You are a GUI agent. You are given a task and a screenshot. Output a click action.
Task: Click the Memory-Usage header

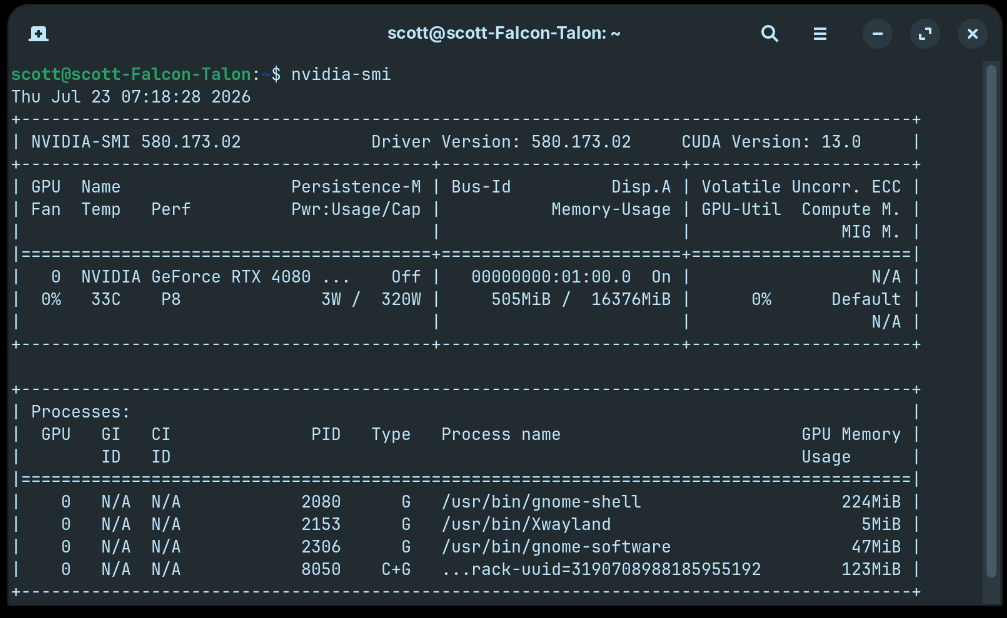click(x=611, y=209)
